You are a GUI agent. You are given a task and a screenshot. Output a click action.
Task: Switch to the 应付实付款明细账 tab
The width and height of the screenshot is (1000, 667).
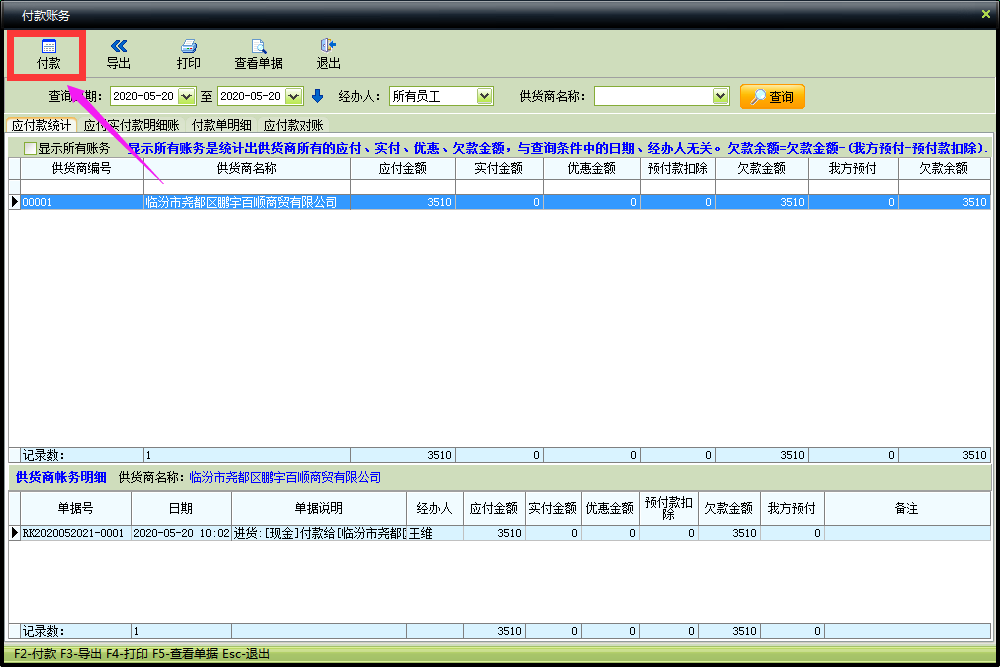(131, 125)
